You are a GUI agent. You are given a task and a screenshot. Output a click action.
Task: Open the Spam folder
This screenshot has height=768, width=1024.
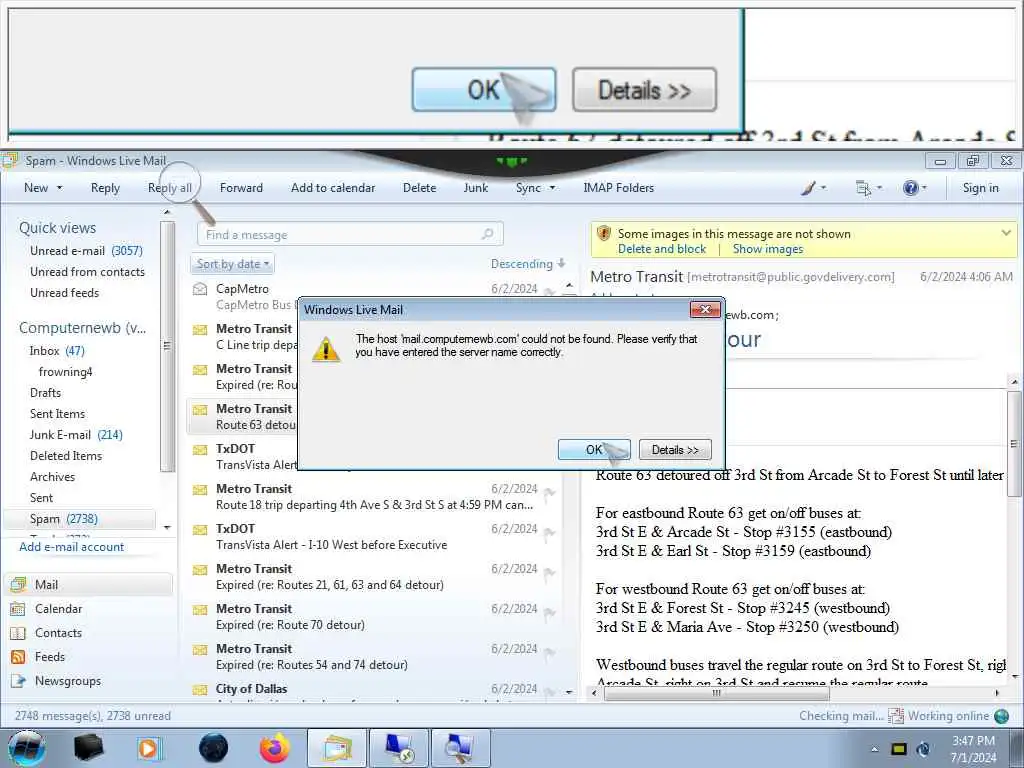tap(79, 519)
